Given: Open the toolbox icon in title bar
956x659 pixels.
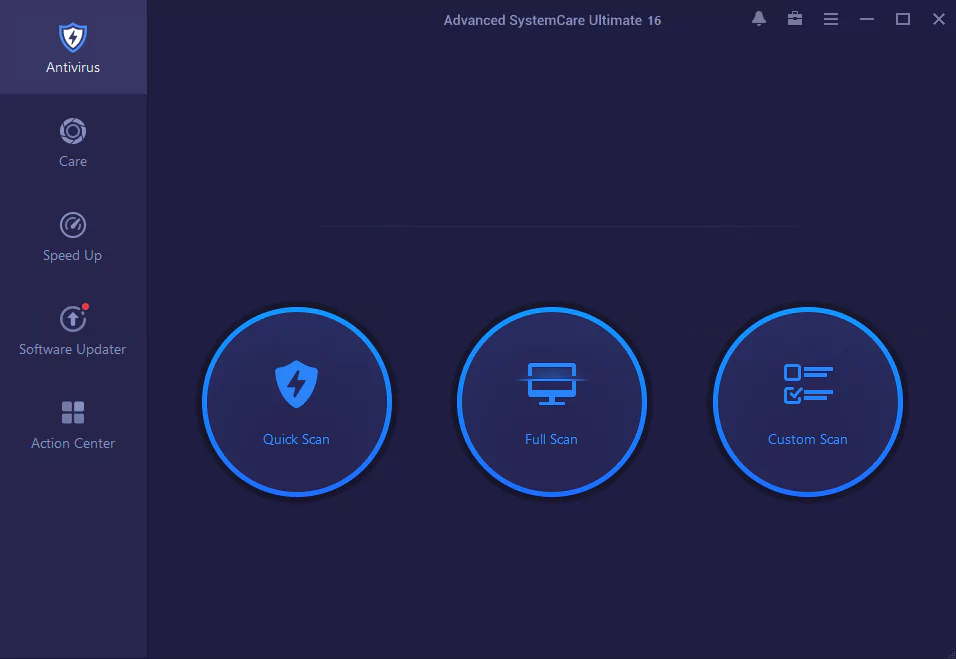Looking at the screenshot, I should coord(794,18).
